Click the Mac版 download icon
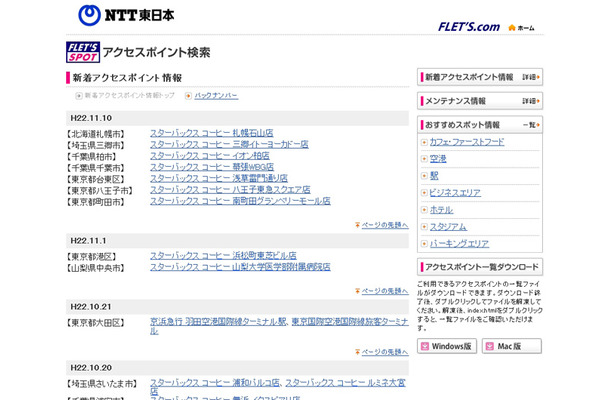The image size is (610, 400). tap(490, 346)
